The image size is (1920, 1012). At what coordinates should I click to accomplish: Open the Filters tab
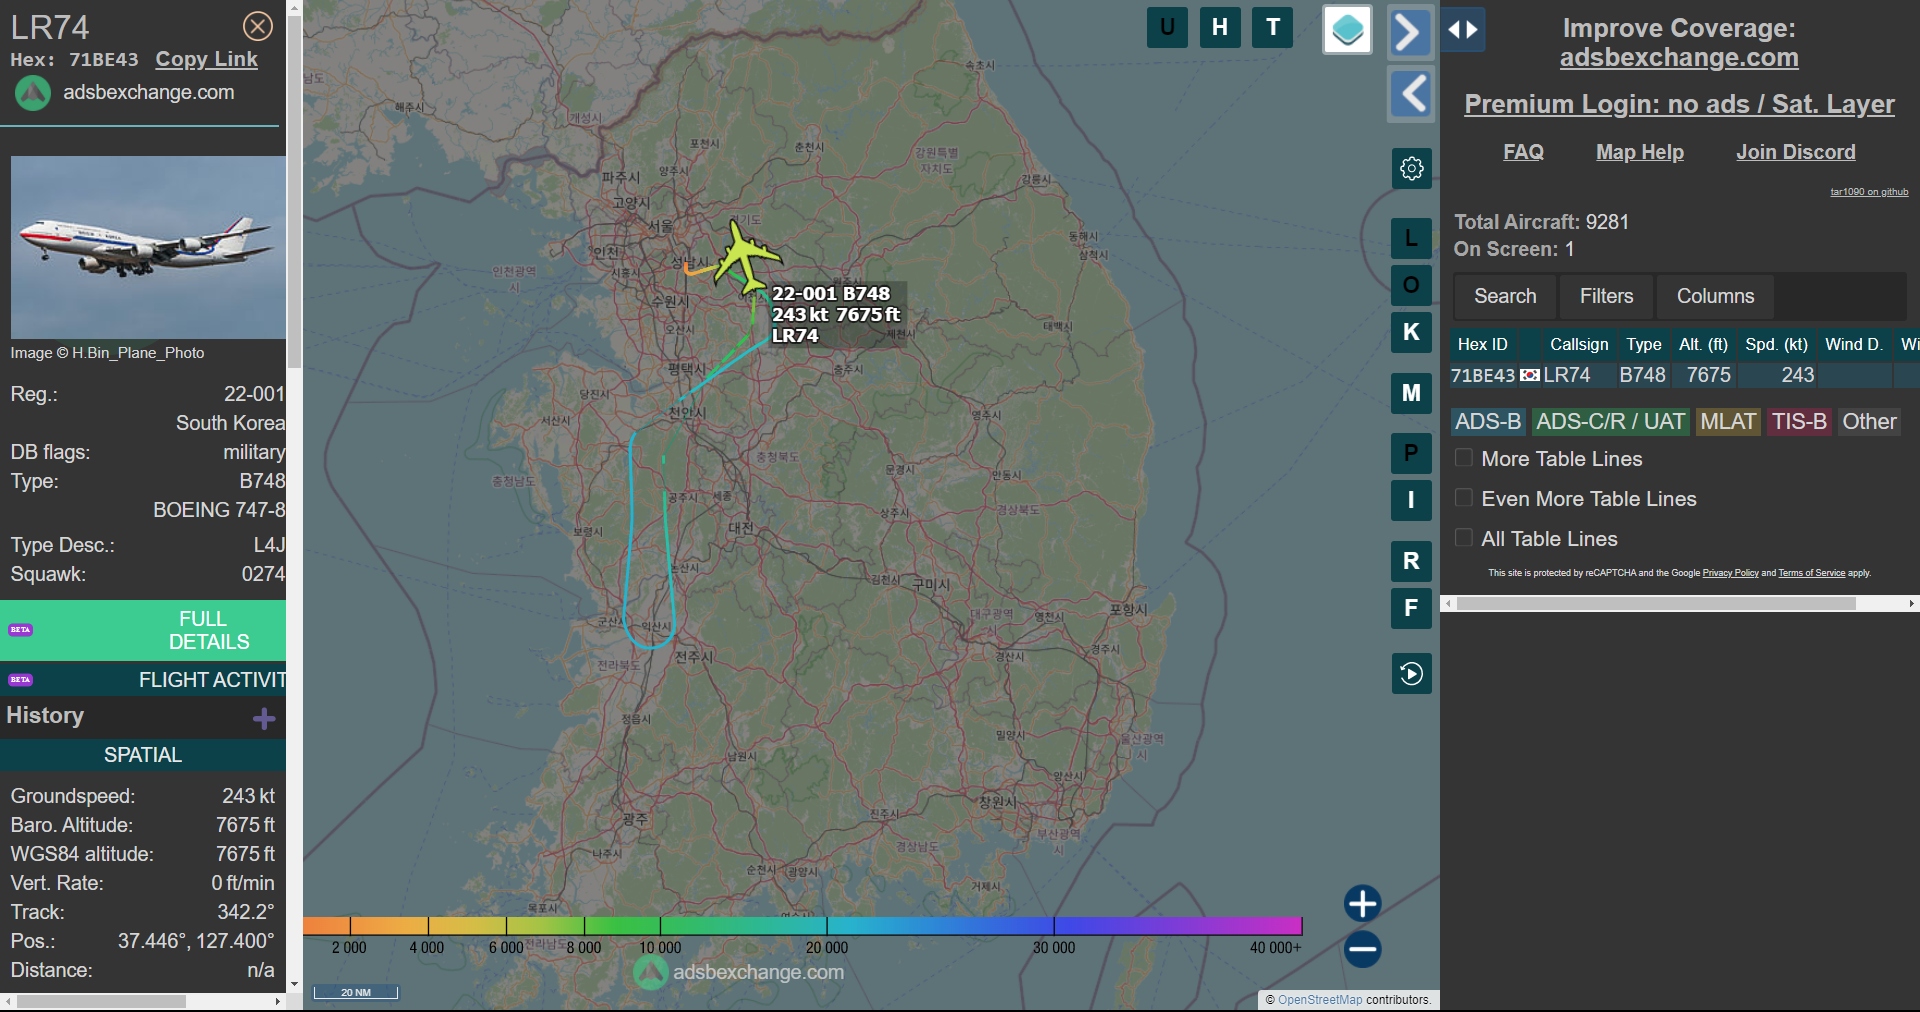point(1606,296)
